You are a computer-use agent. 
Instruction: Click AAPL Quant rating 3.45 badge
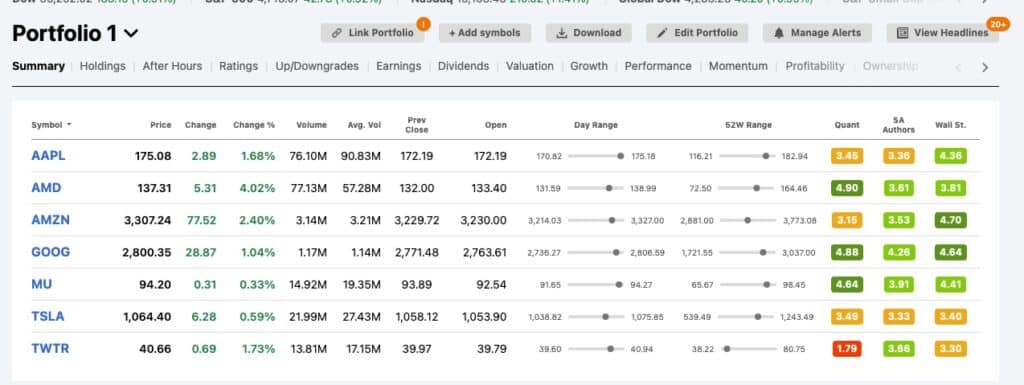coord(847,156)
